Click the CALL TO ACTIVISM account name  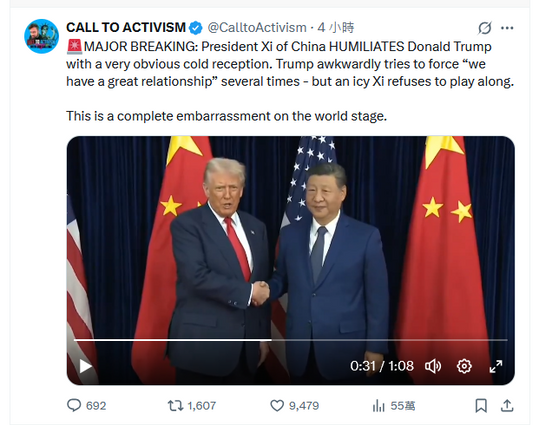(x=126, y=28)
